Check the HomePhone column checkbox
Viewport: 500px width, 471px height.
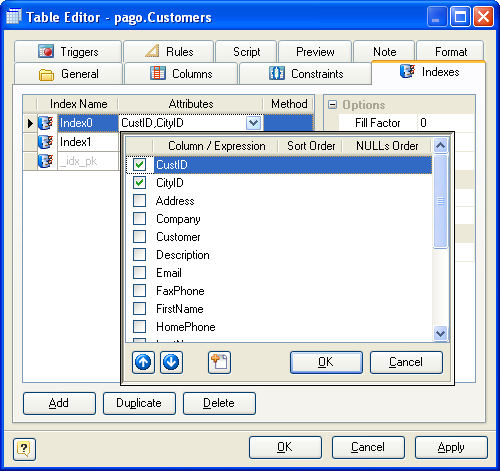(x=139, y=327)
